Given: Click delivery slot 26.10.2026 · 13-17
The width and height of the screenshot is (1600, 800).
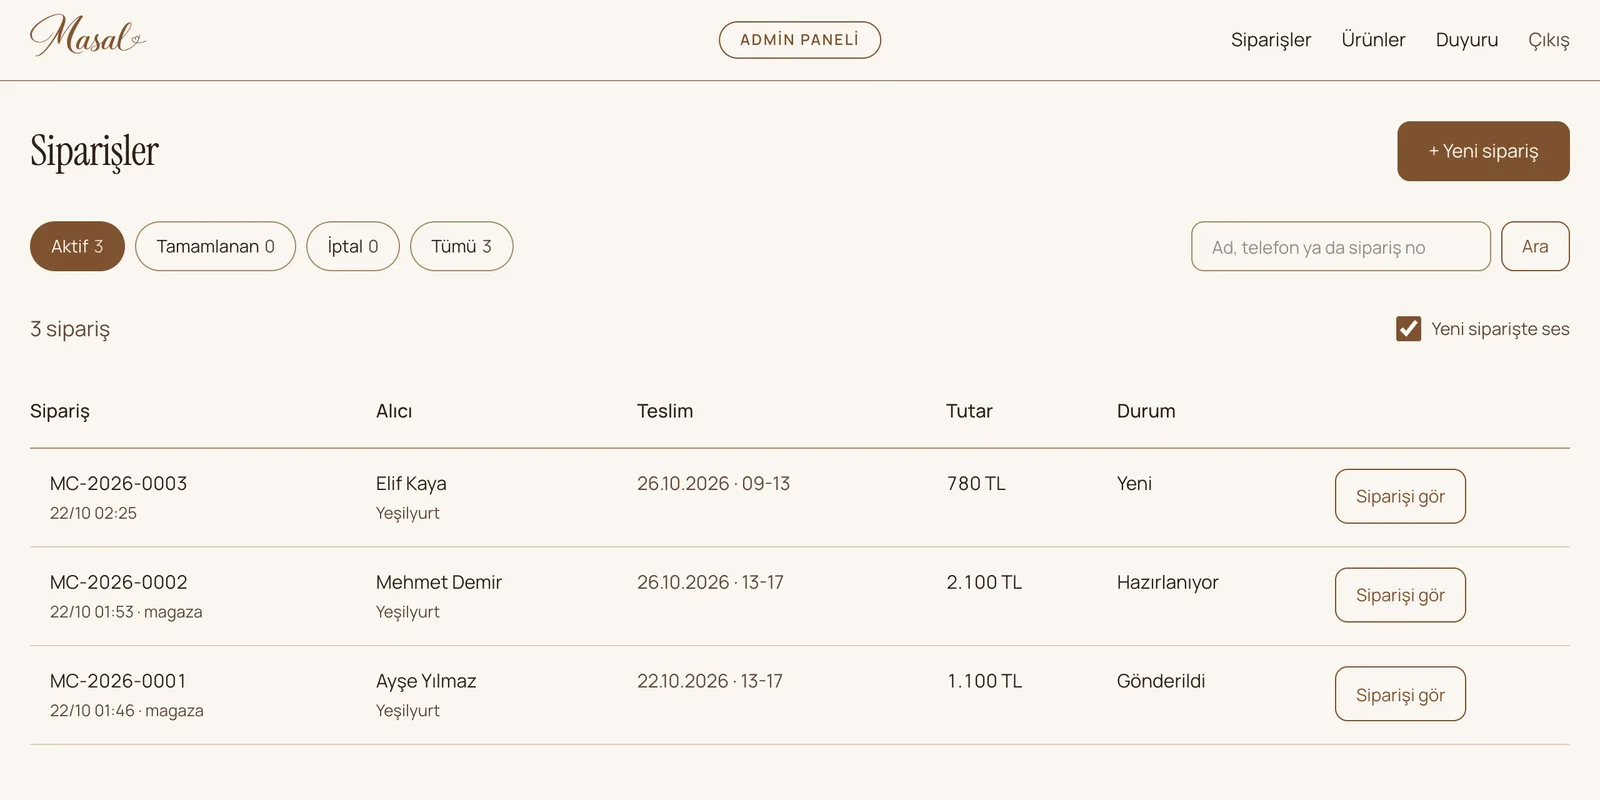Looking at the screenshot, I should point(710,582).
